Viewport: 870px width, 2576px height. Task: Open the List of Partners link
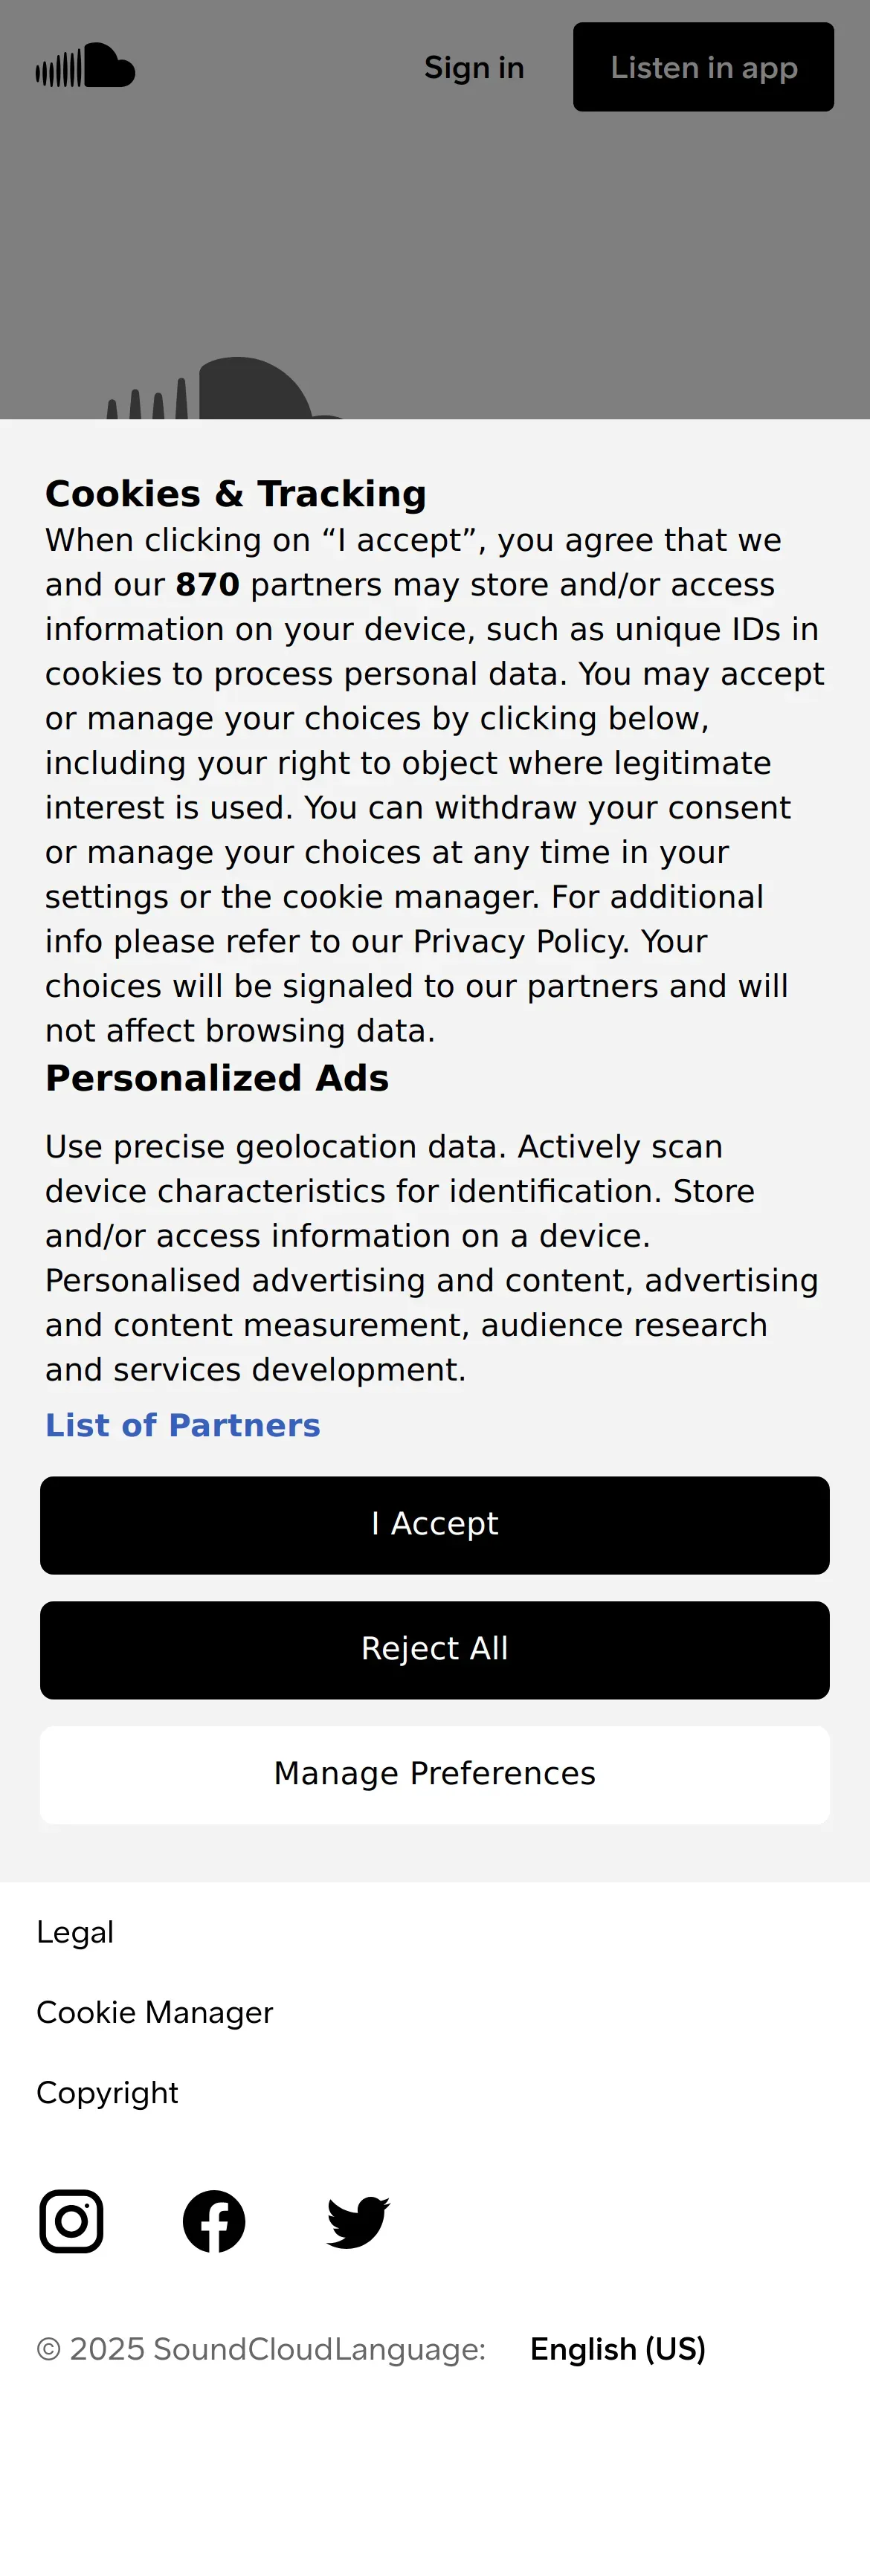182,1425
